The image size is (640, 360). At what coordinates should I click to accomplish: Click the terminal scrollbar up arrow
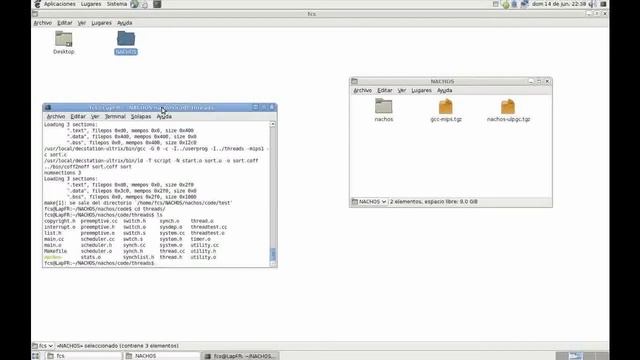click(273, 124)
